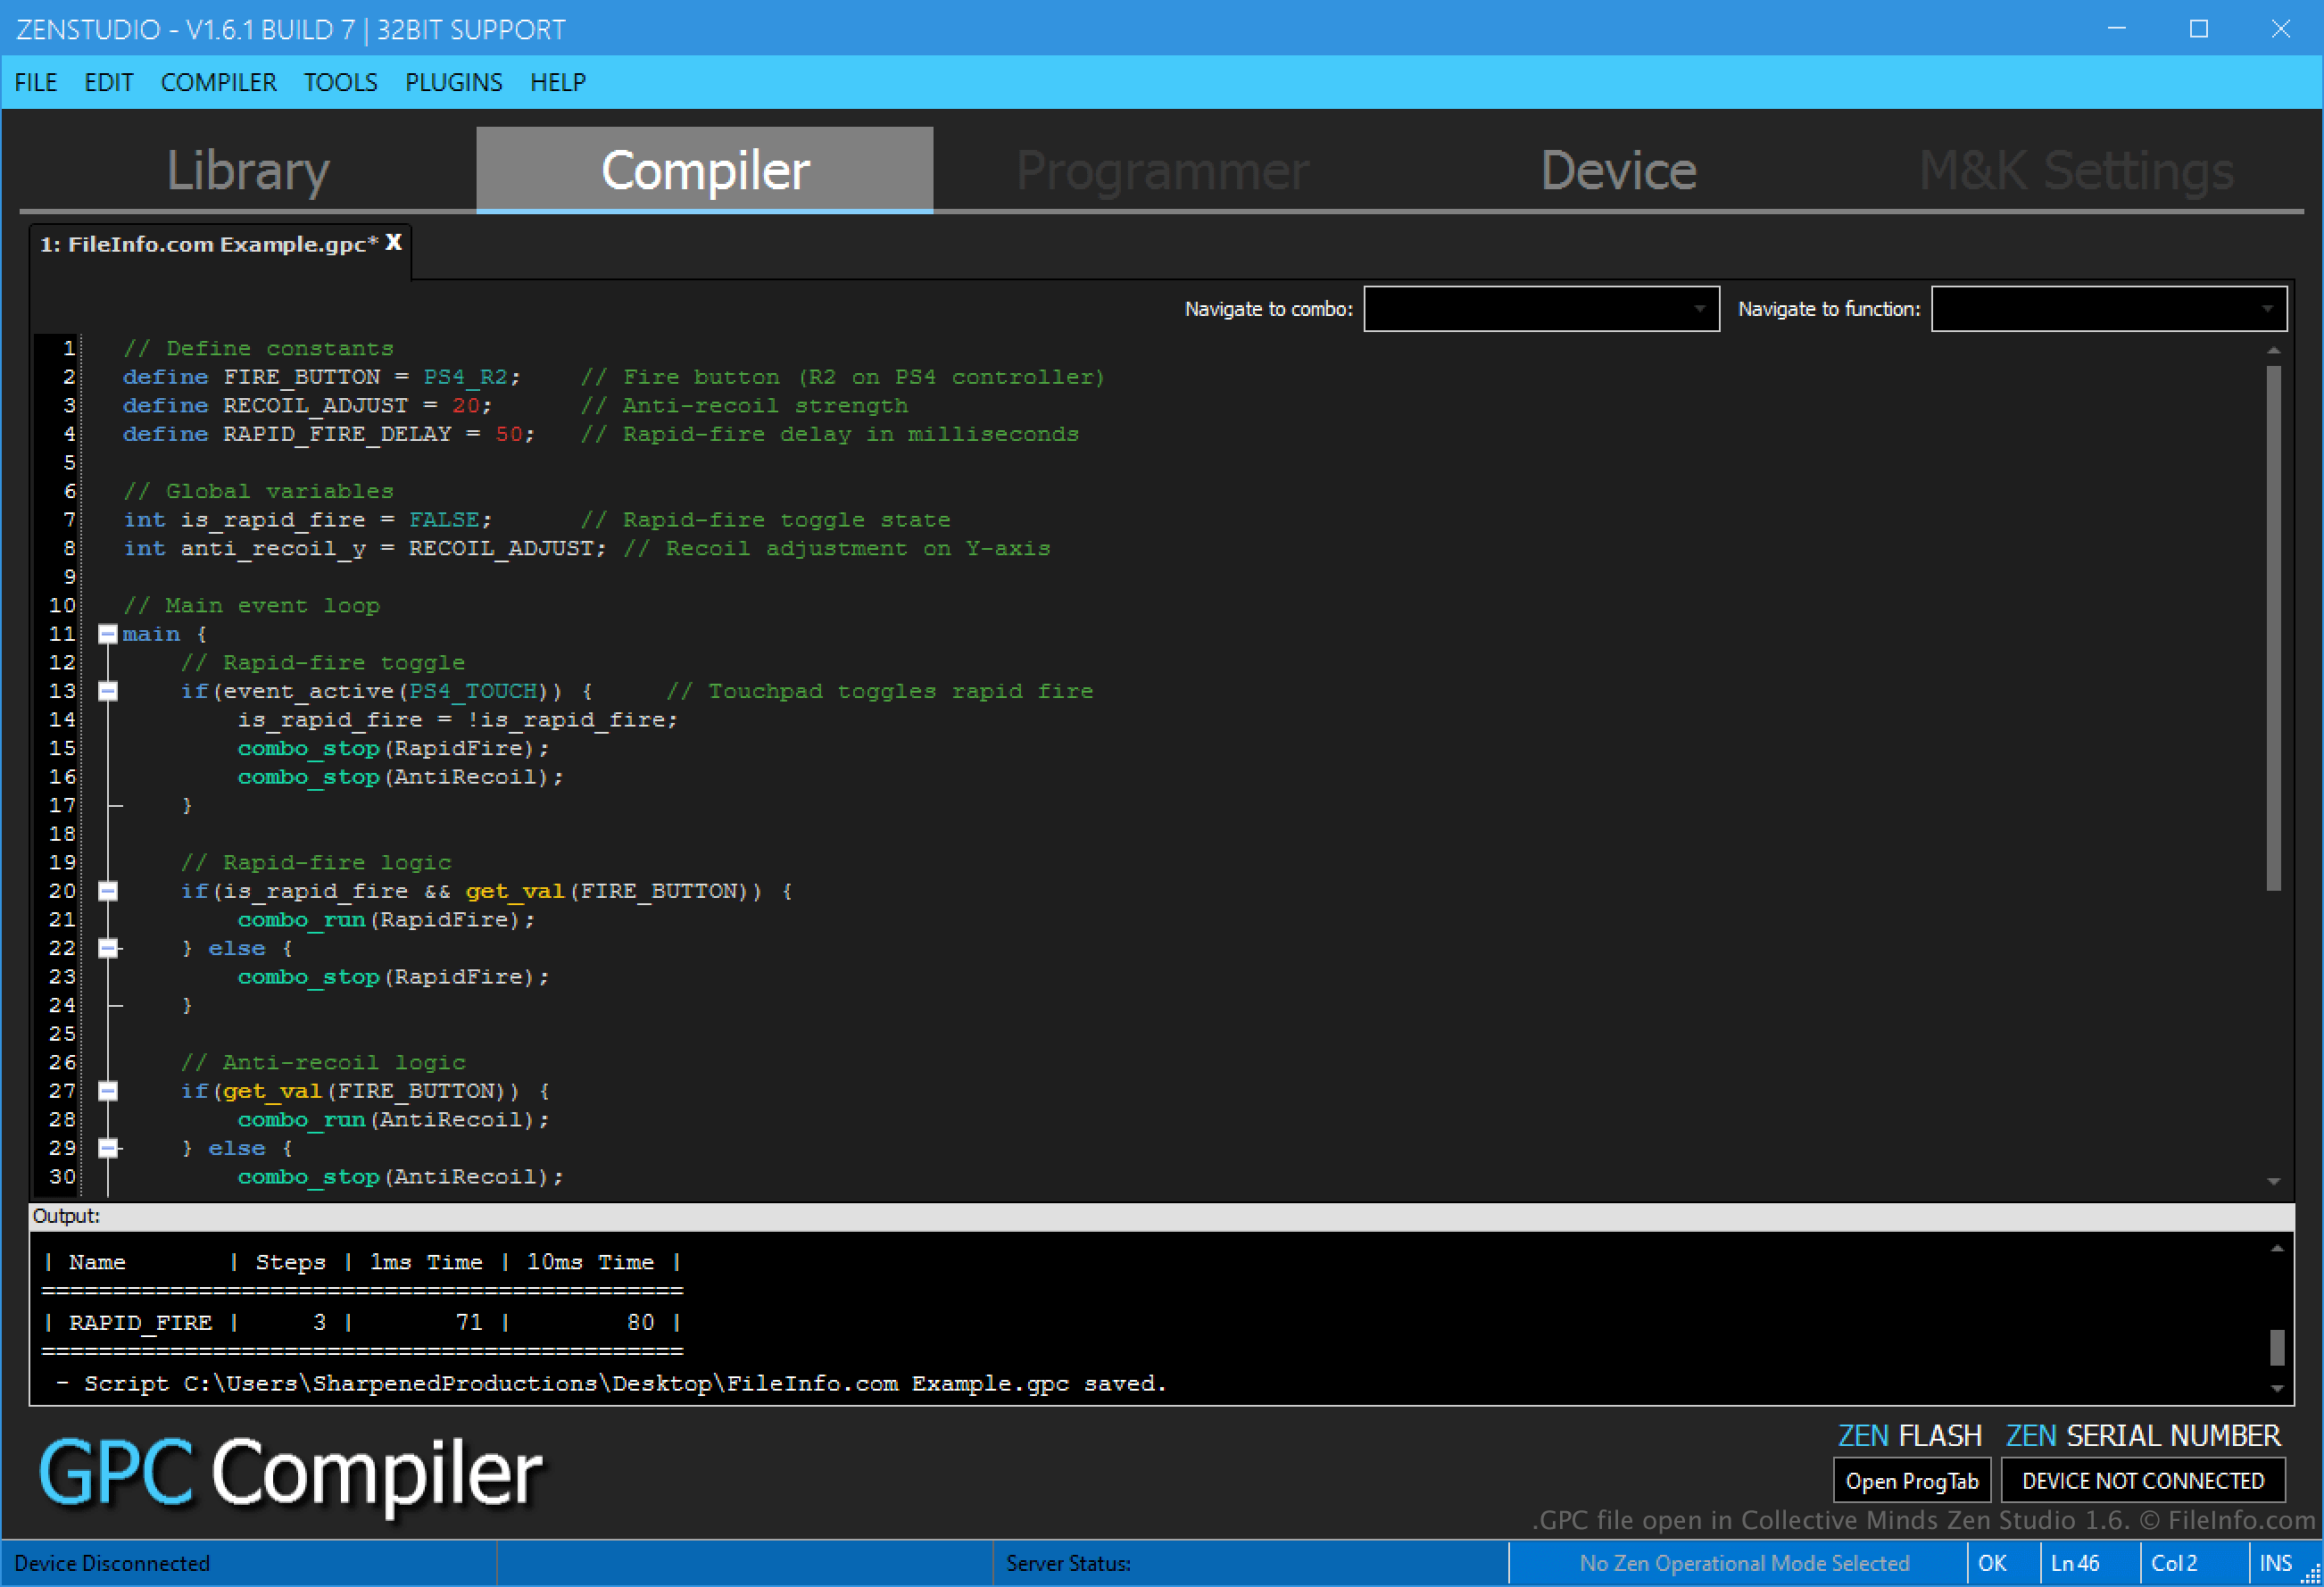The width and height of the screenshot is (2324, 1587).
Task: Collapse the is_rapid_fire if block at line 20
Action: 108,891
